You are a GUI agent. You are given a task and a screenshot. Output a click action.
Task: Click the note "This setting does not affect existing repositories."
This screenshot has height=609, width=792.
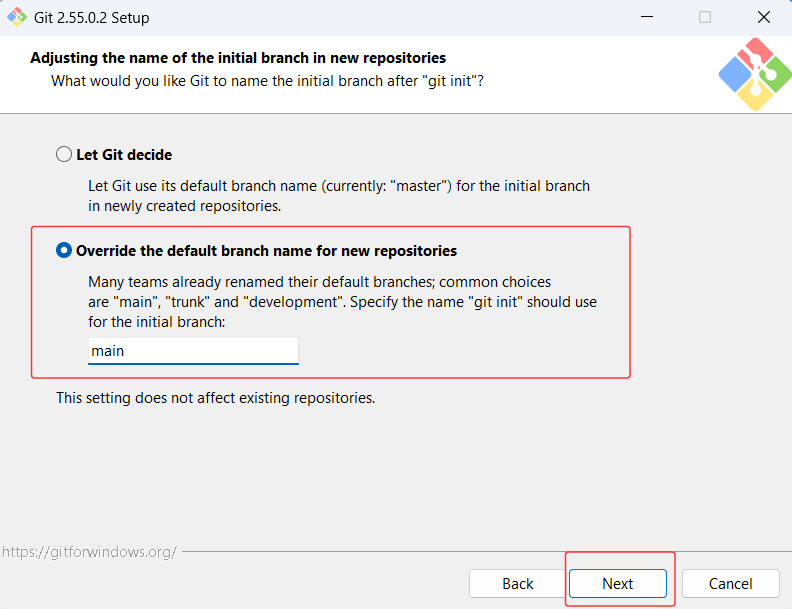coord(216,398)
